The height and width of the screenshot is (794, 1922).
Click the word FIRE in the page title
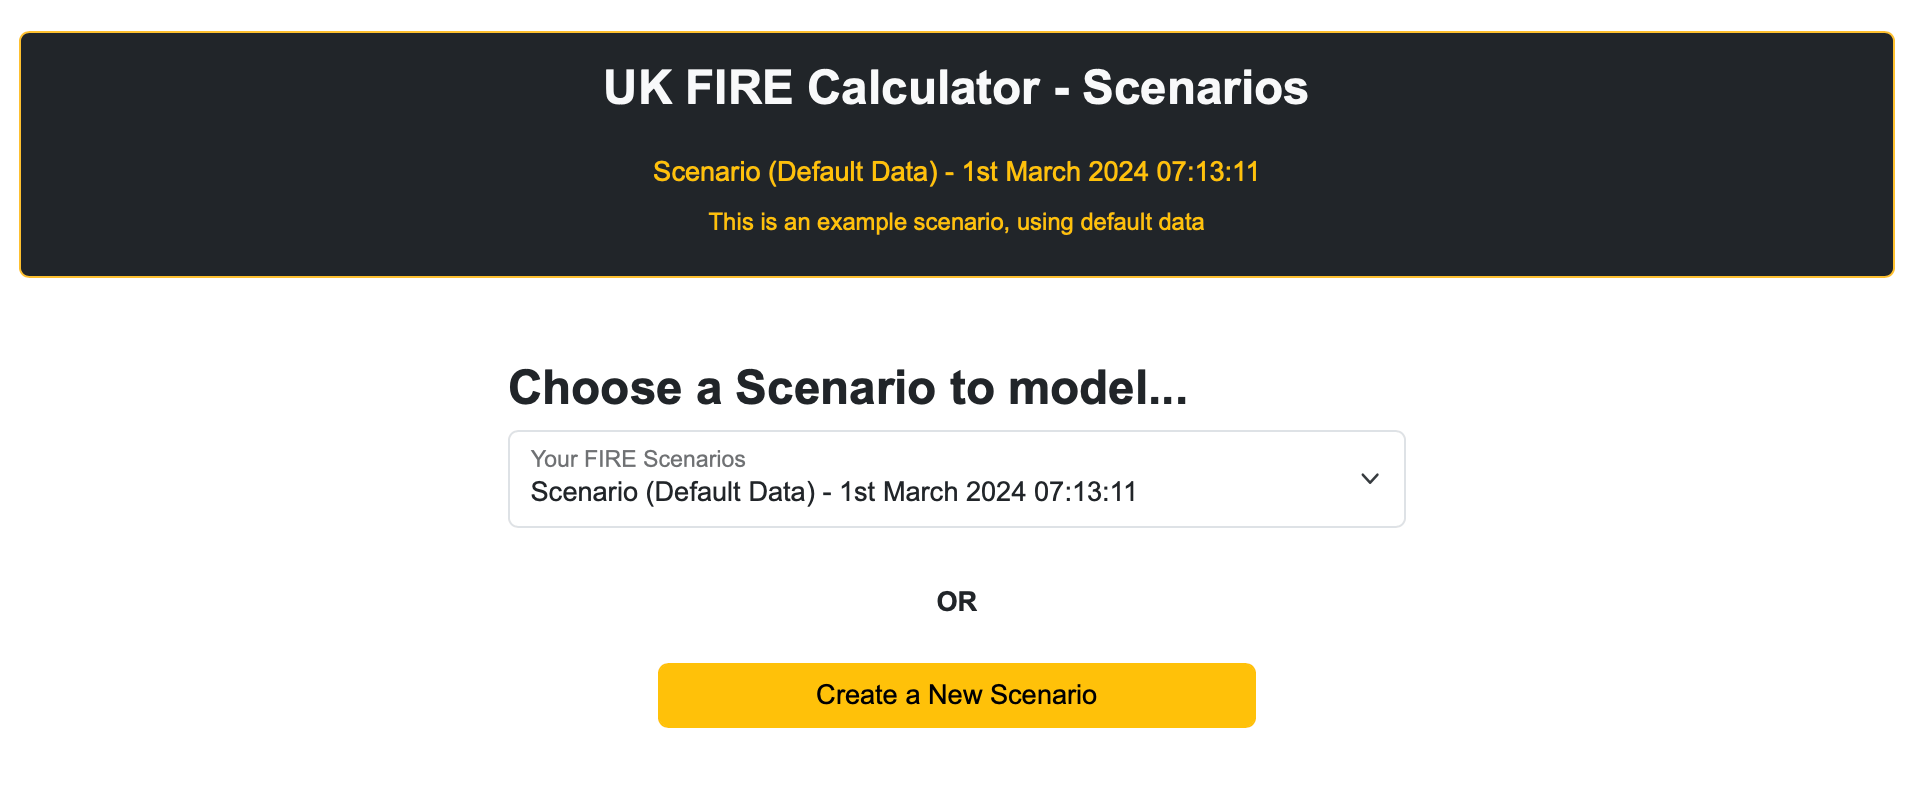coord(739,88)
